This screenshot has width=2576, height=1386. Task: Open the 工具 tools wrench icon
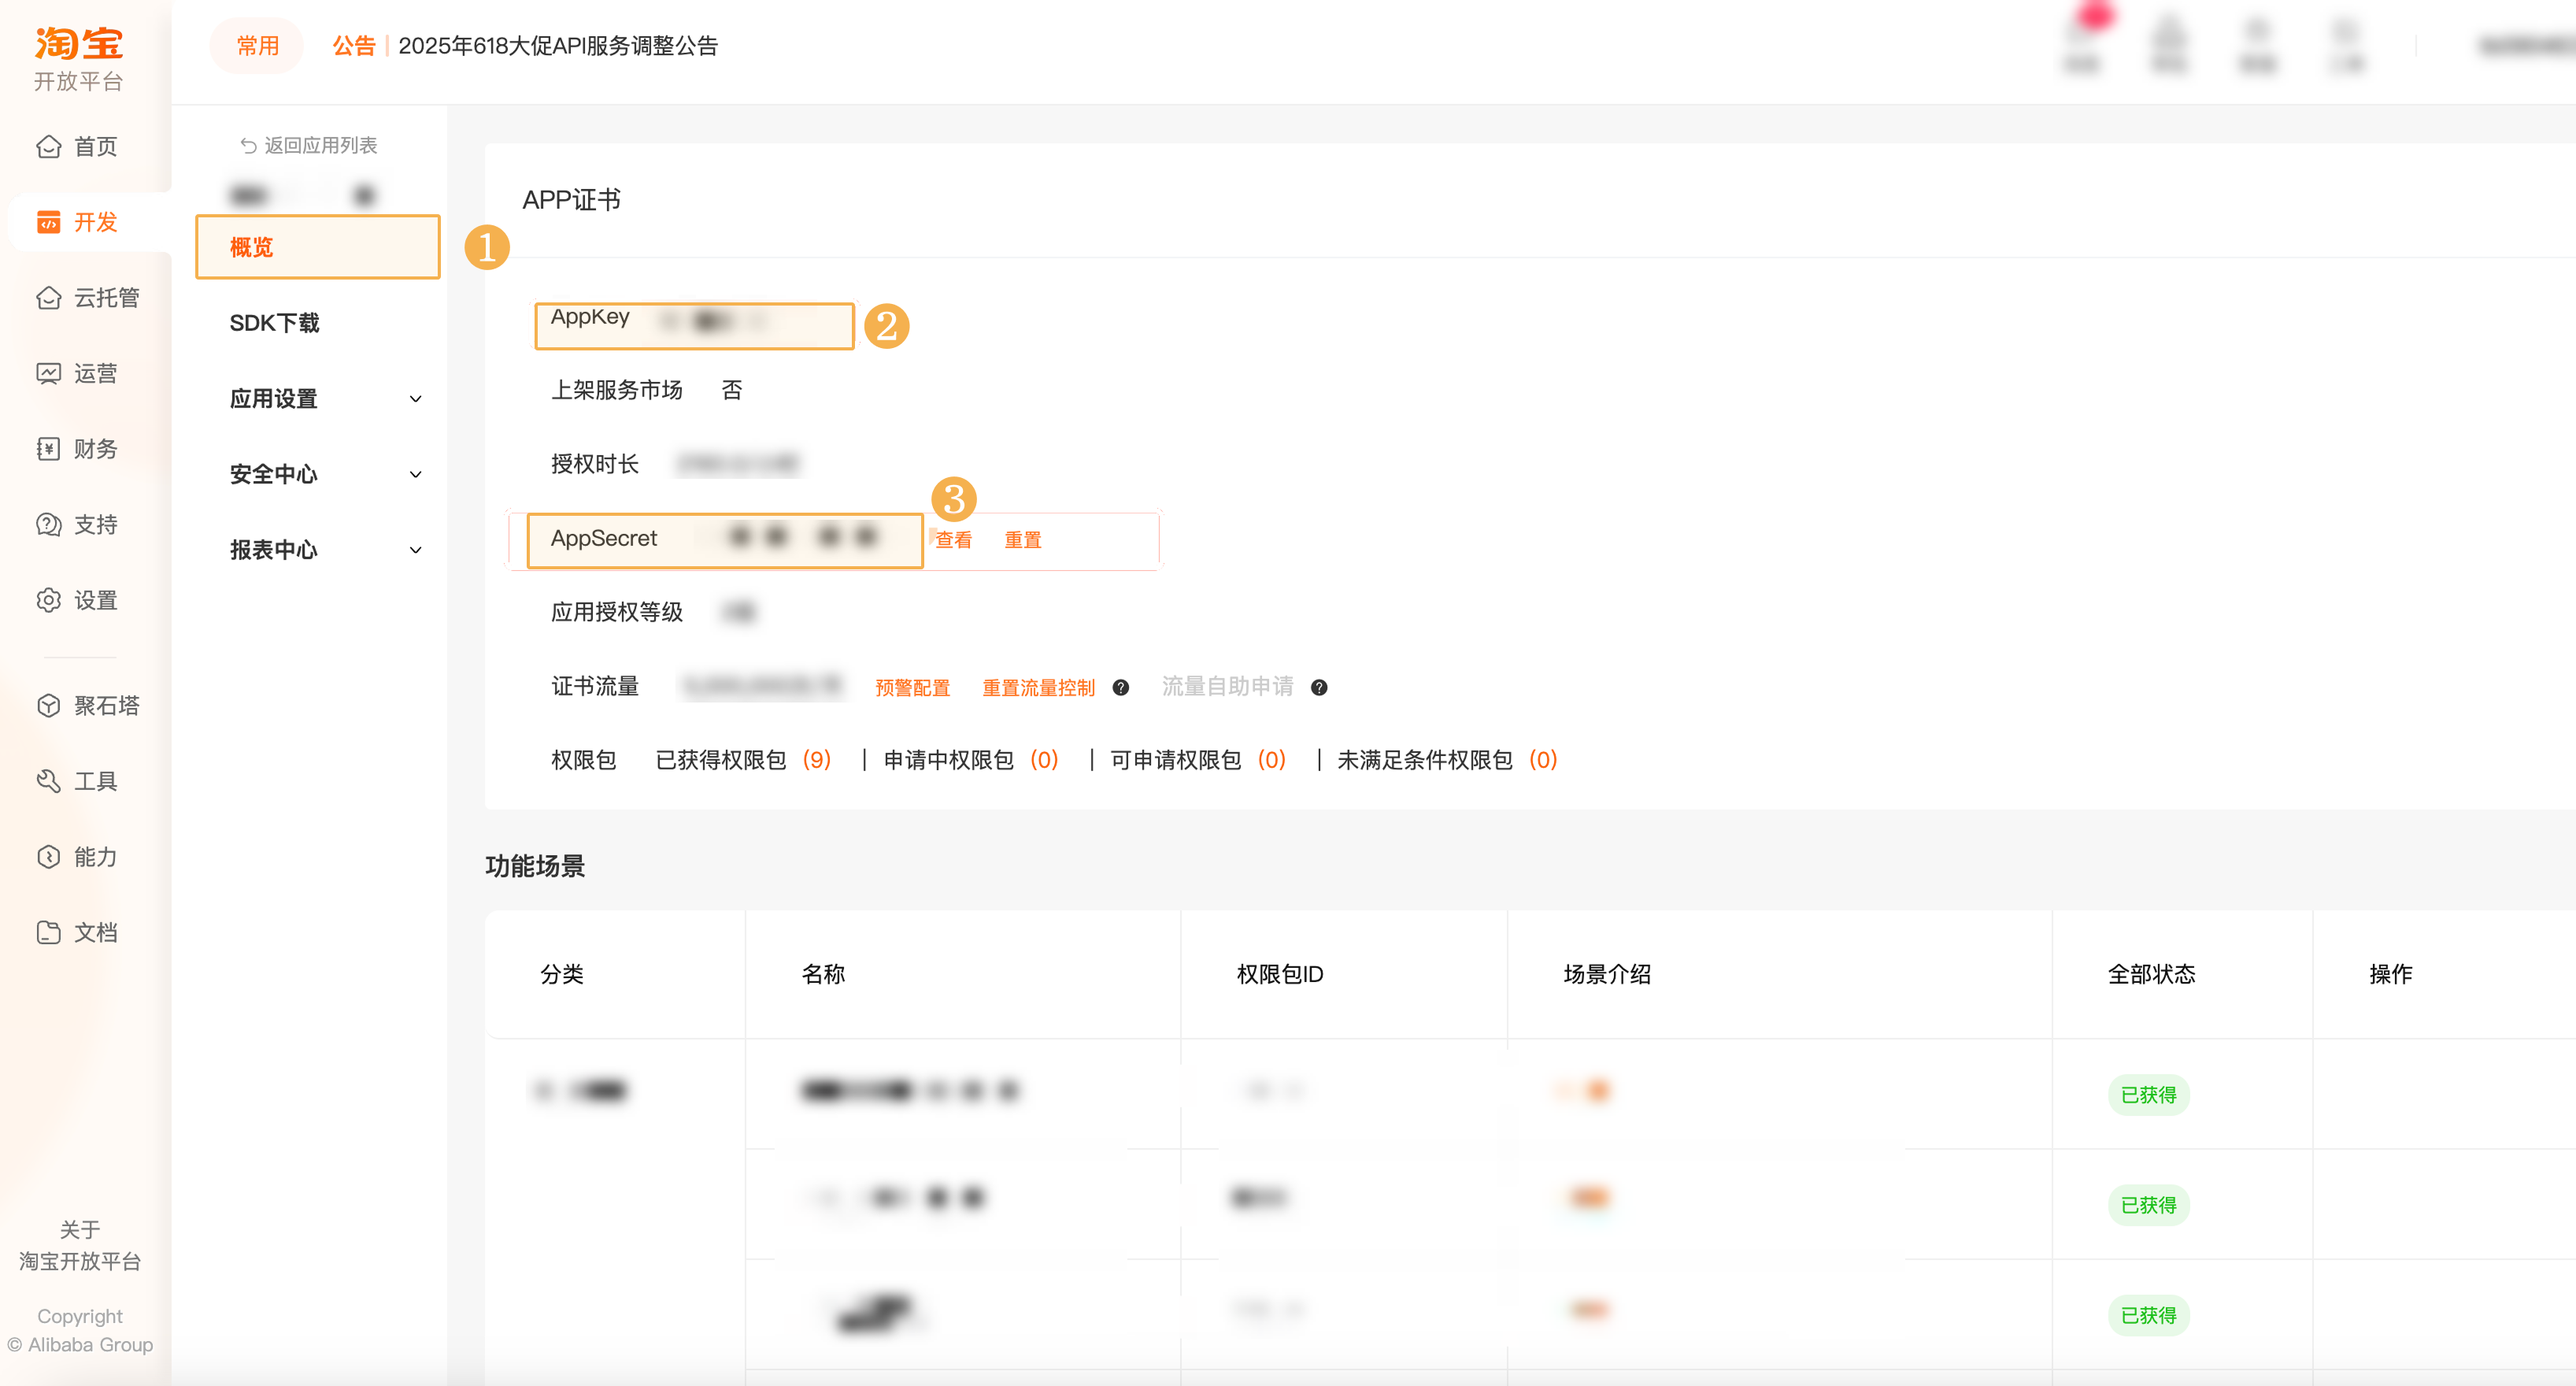pyautogui.click(x=48, y=781)
